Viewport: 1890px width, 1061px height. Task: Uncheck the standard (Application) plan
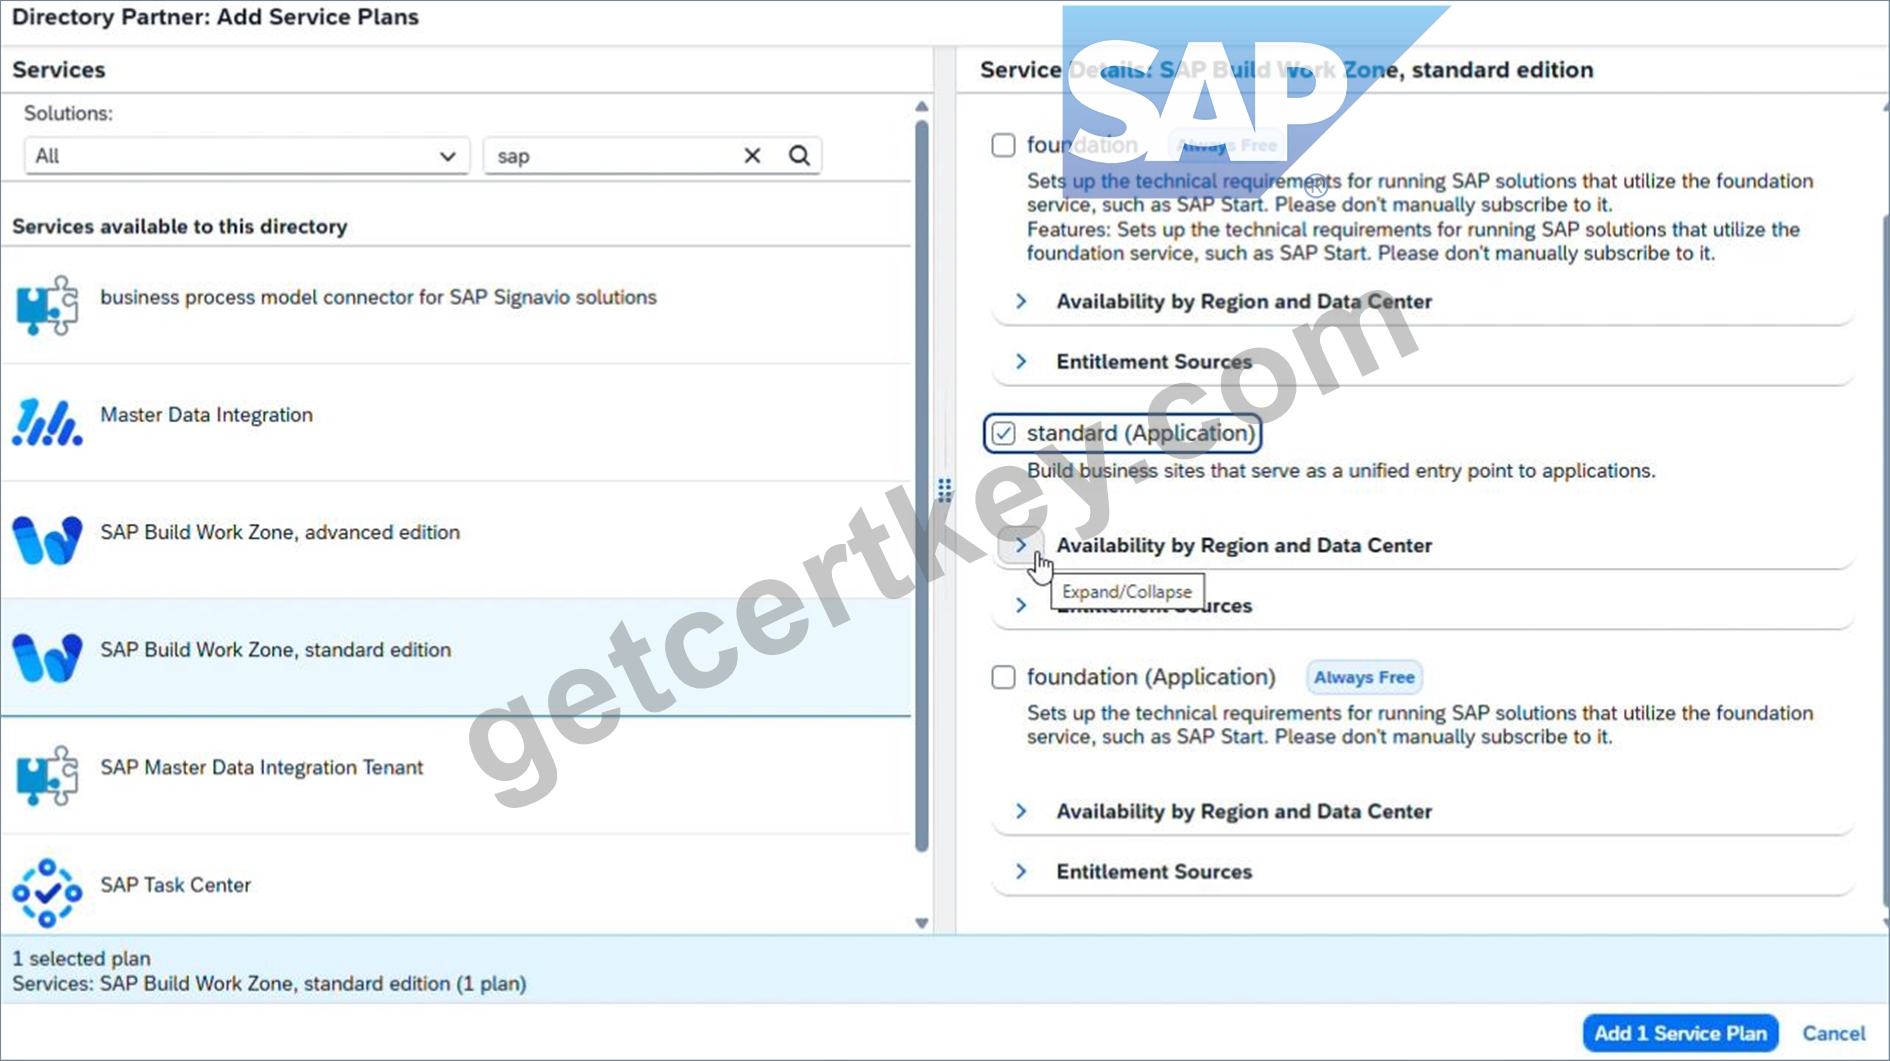coord(1003,433)
